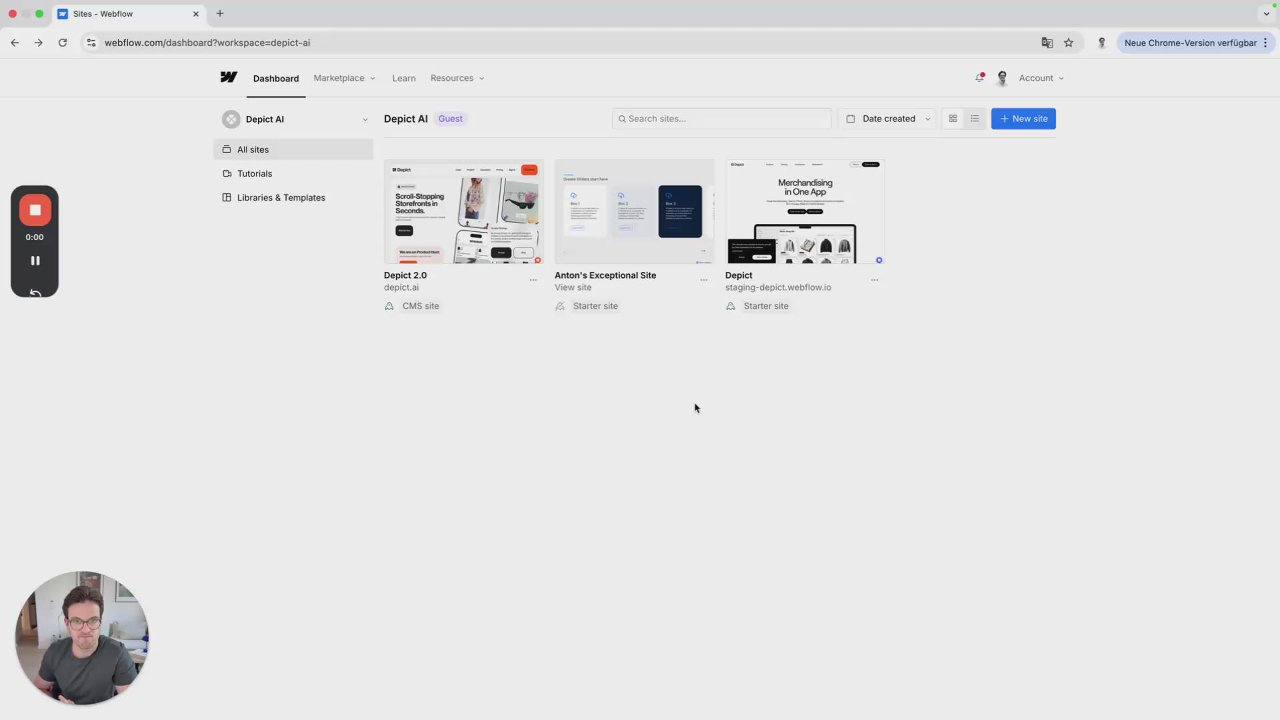Switch to list view of sites
Image resolution: width=1280 pixels, height=720 pixels.
coord(975,118)
